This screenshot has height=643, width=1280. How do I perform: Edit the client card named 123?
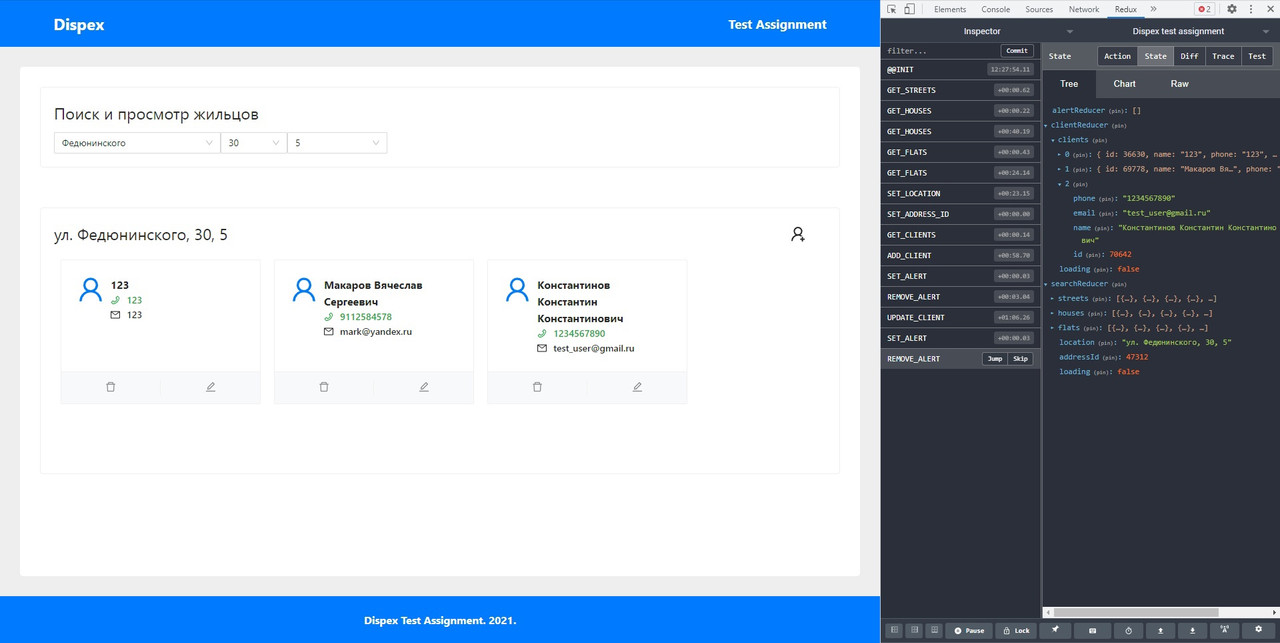point(211,387)
